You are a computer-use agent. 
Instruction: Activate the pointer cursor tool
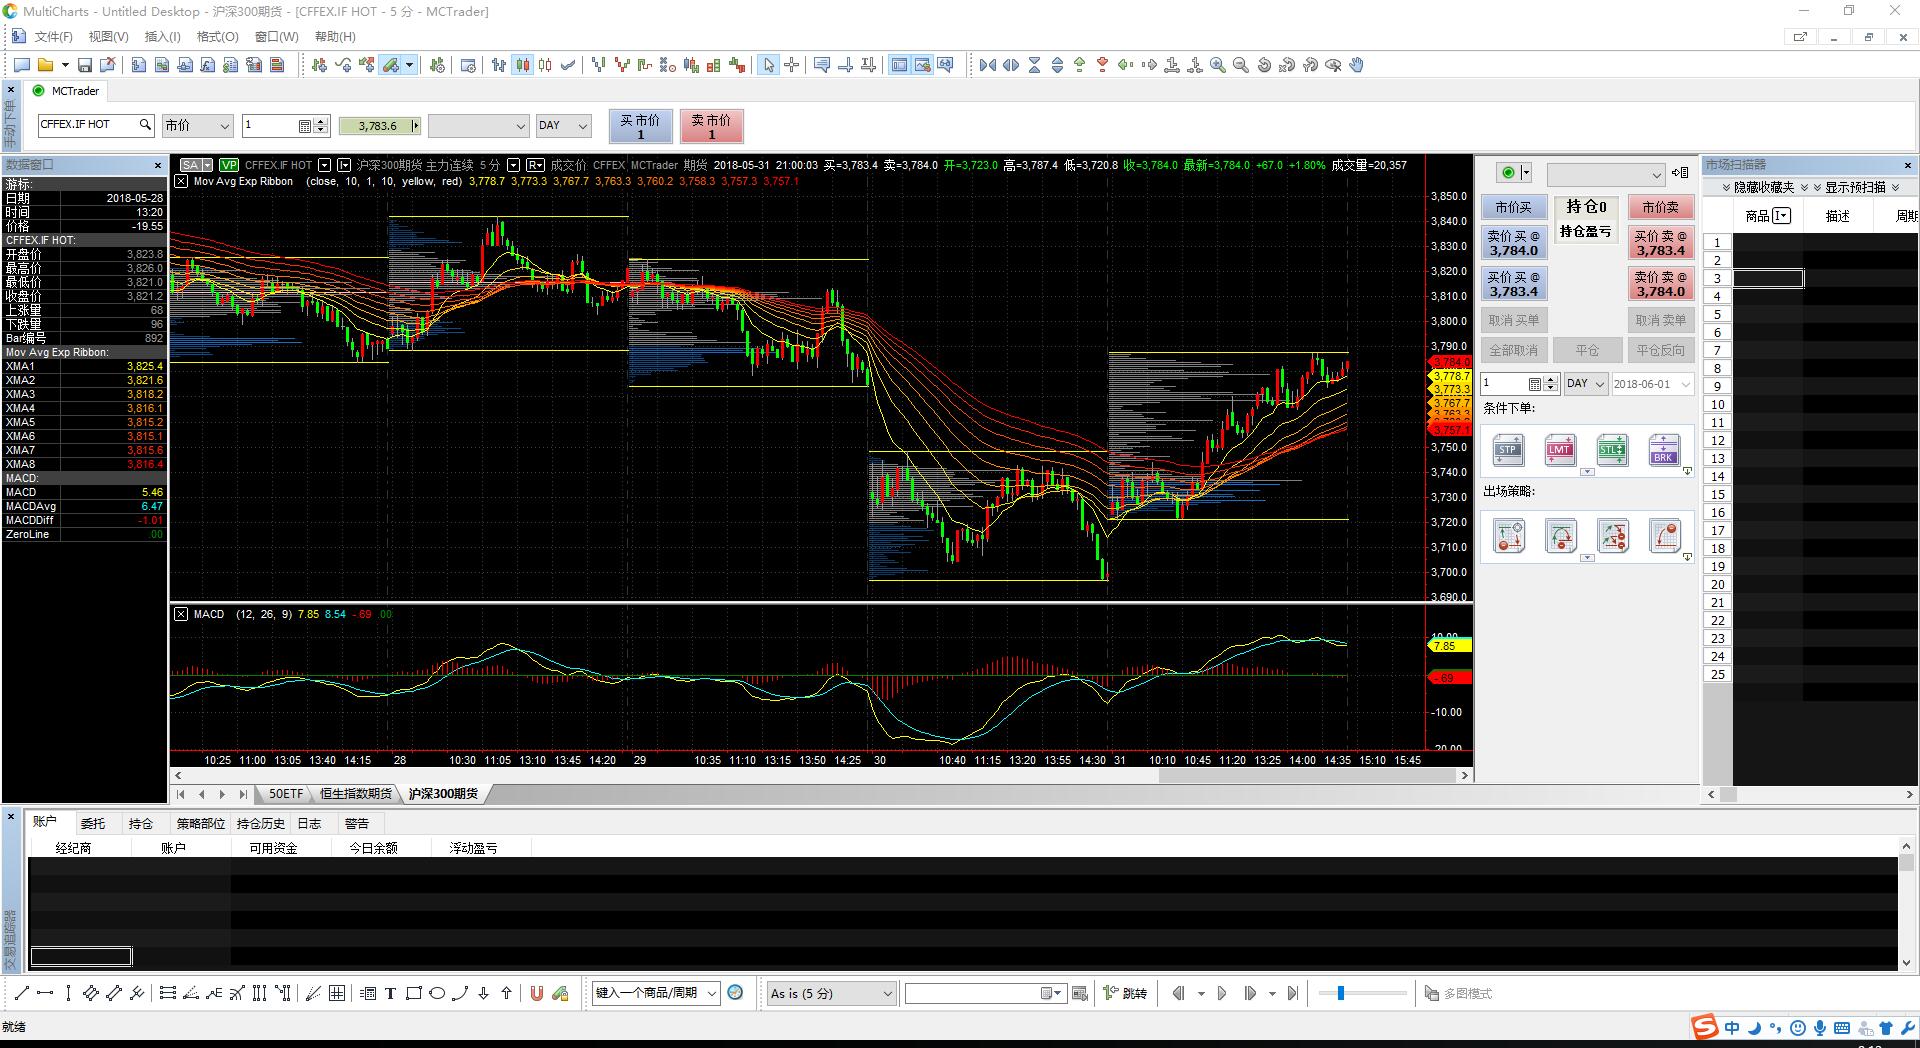pyautogui.click(x=768, y=65)
